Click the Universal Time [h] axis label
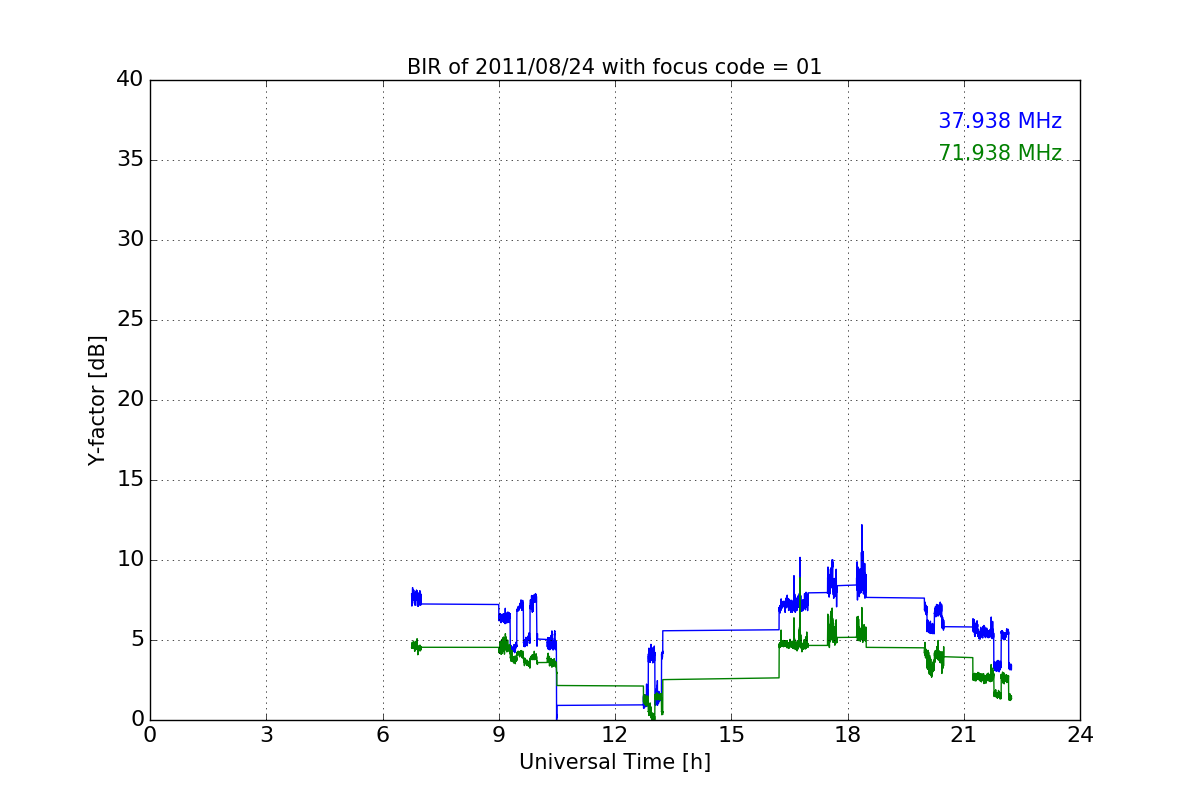Image resolution: width=1200 pixels, height=800 pixels. [x=615, y=762]
